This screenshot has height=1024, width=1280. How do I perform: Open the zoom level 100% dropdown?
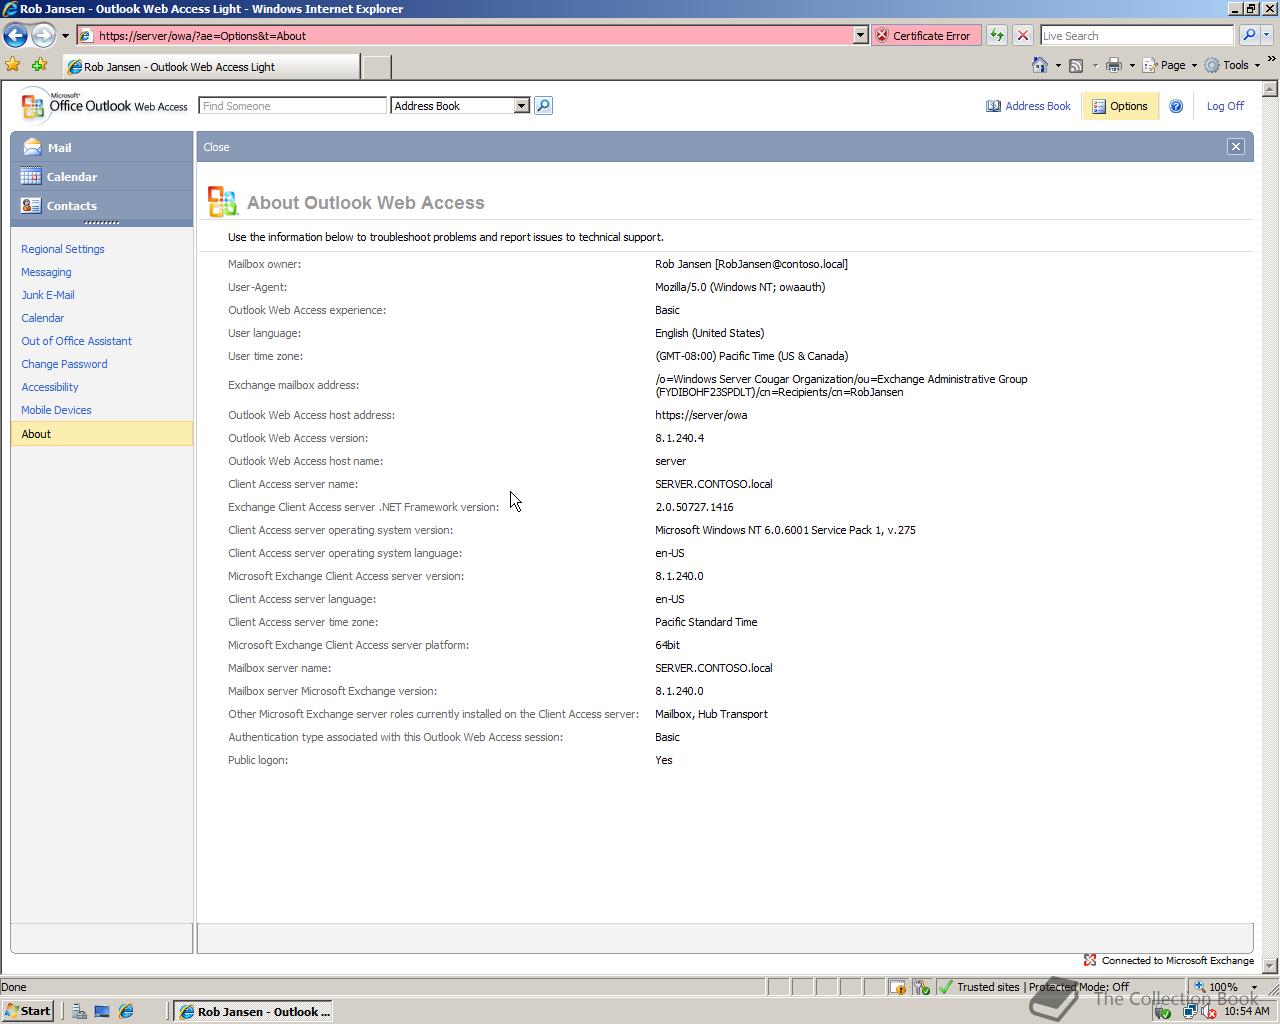pyautogui.click(x=1254, y=987)
